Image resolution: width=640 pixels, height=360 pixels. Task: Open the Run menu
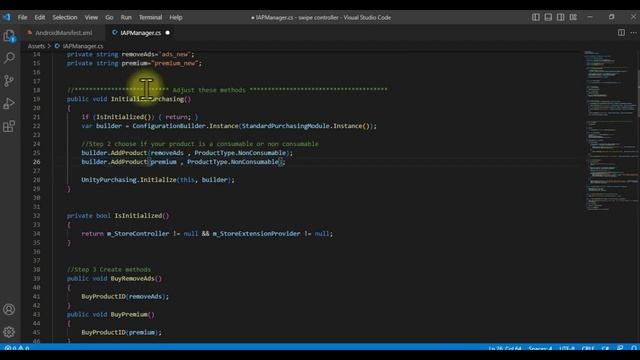coord(126,18)
